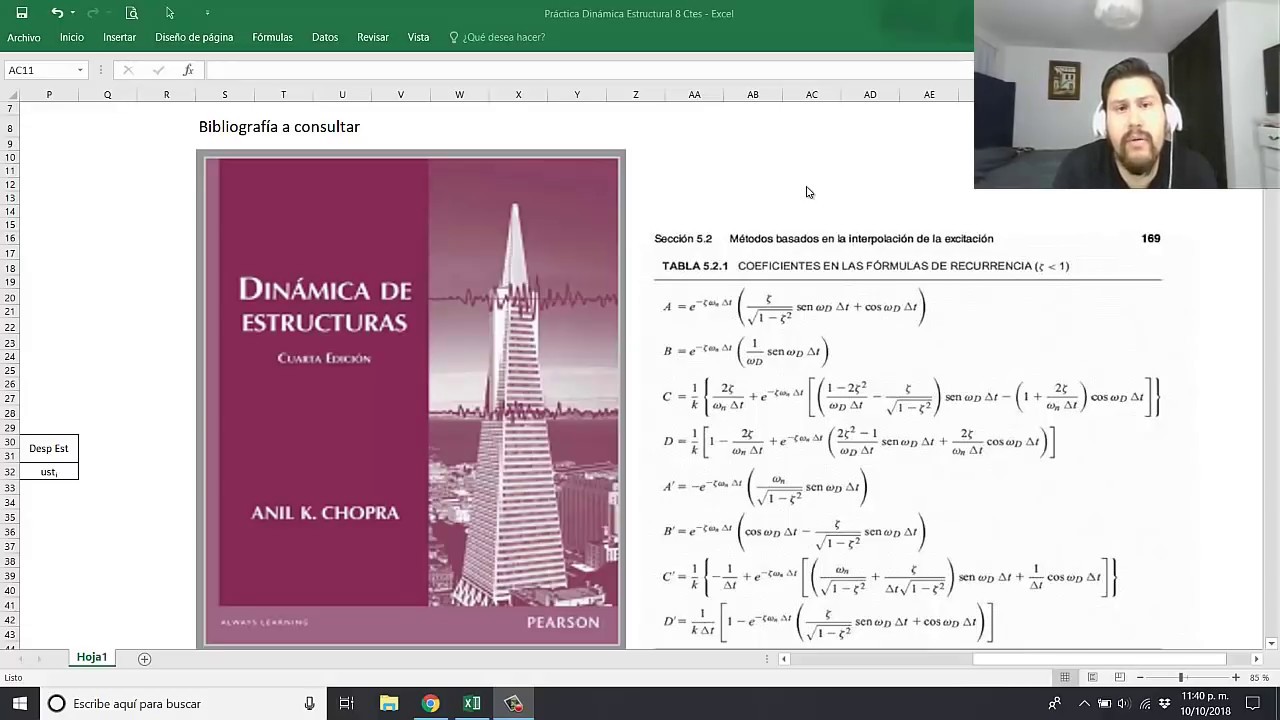Image resolution: width=1280 pixels, height=720 pixels.
Task: Open the Diseño de página tab
Action: tap(194, 37)
